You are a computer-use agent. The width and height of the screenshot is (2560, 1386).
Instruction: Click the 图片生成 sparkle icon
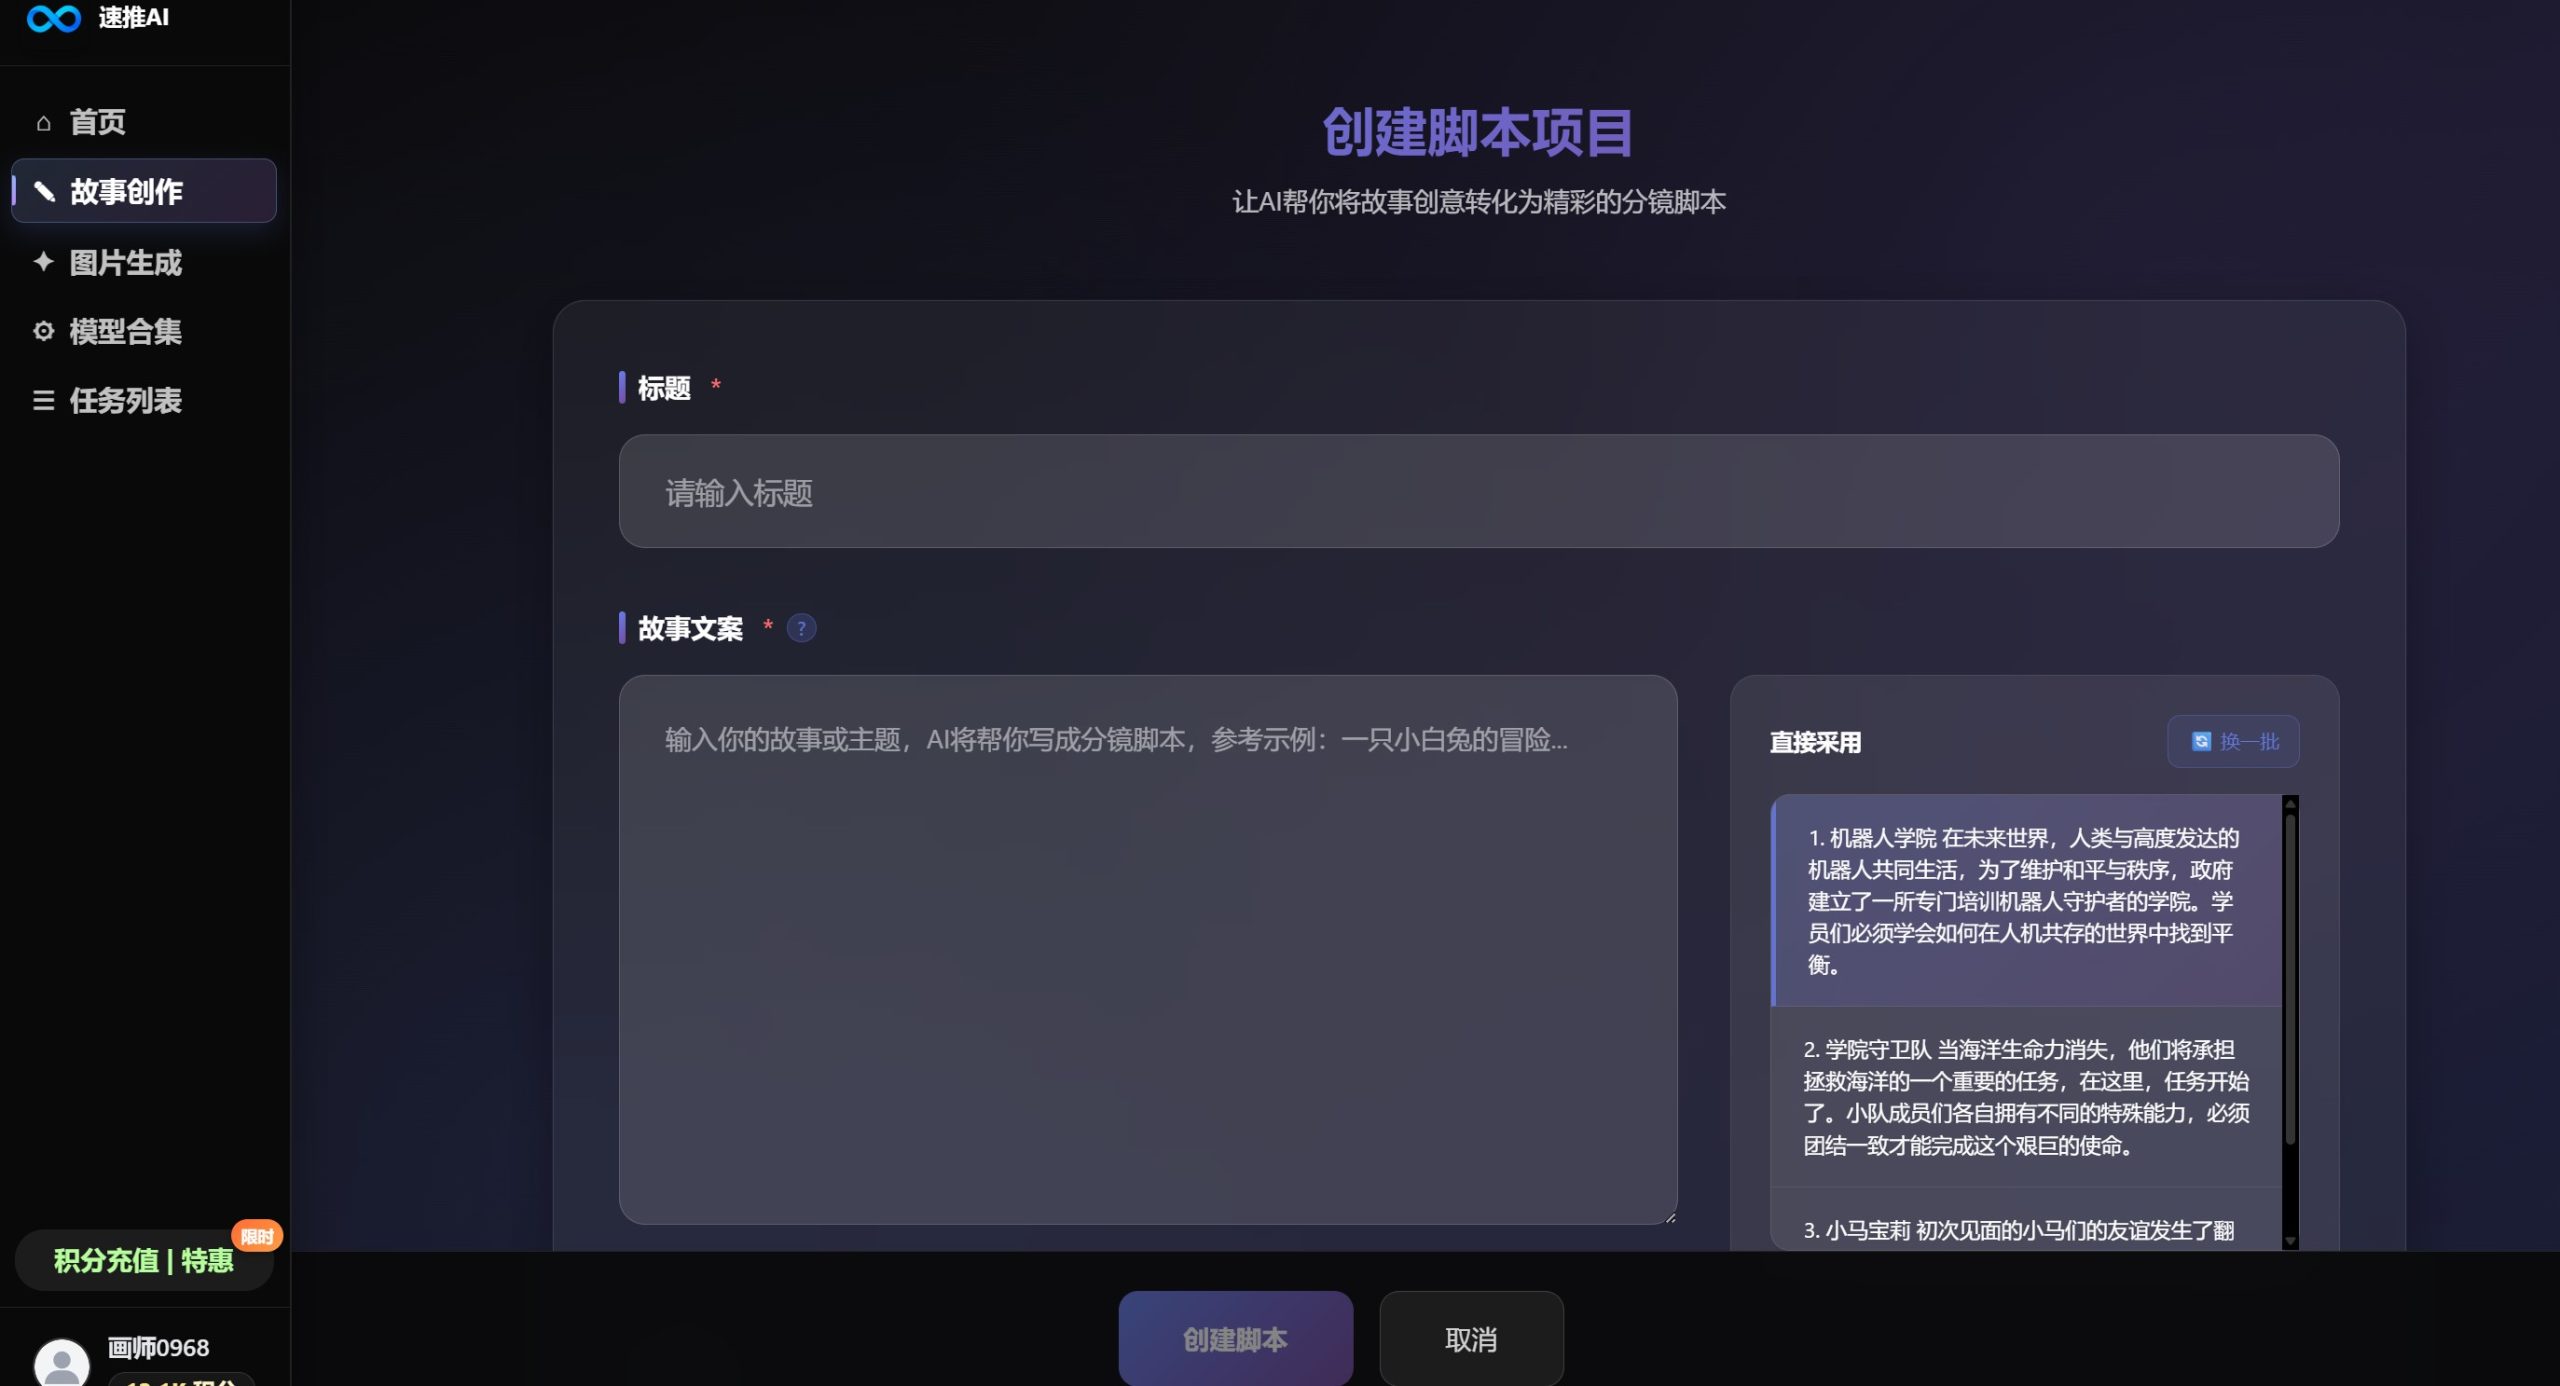(44, 261)
